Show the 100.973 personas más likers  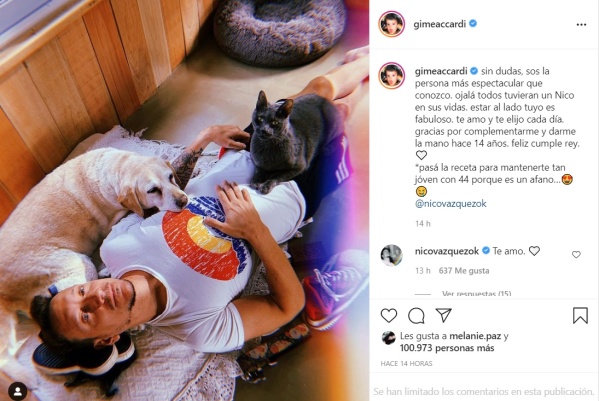coord(447,348)
